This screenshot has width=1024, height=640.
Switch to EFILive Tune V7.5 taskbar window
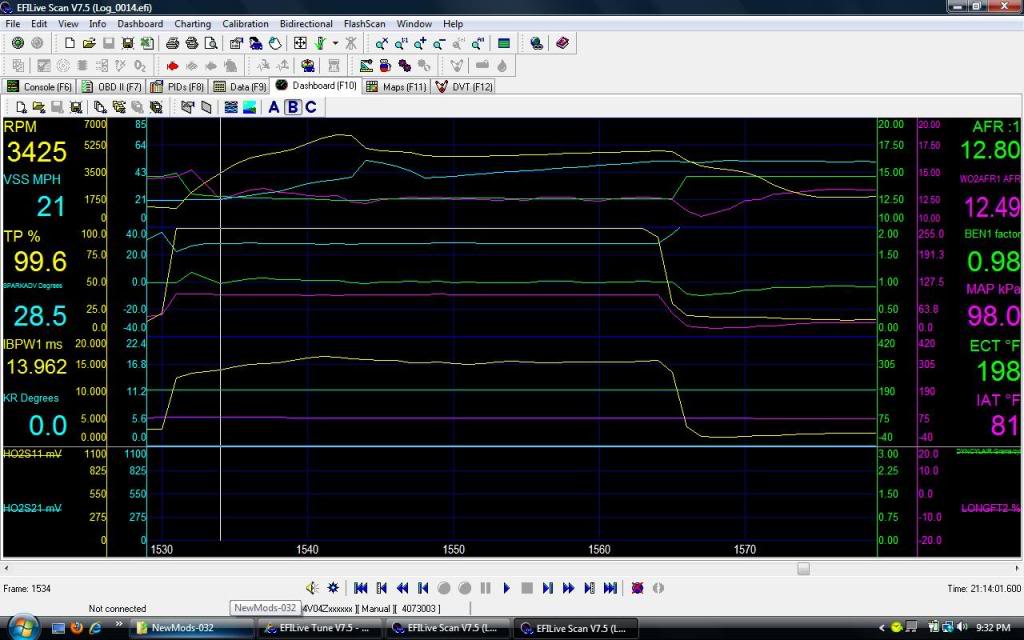pos(318,628)
